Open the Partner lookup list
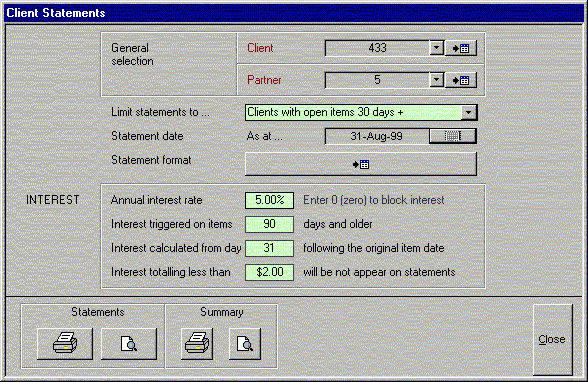This screenshot has height=382, width=588. 460,80
